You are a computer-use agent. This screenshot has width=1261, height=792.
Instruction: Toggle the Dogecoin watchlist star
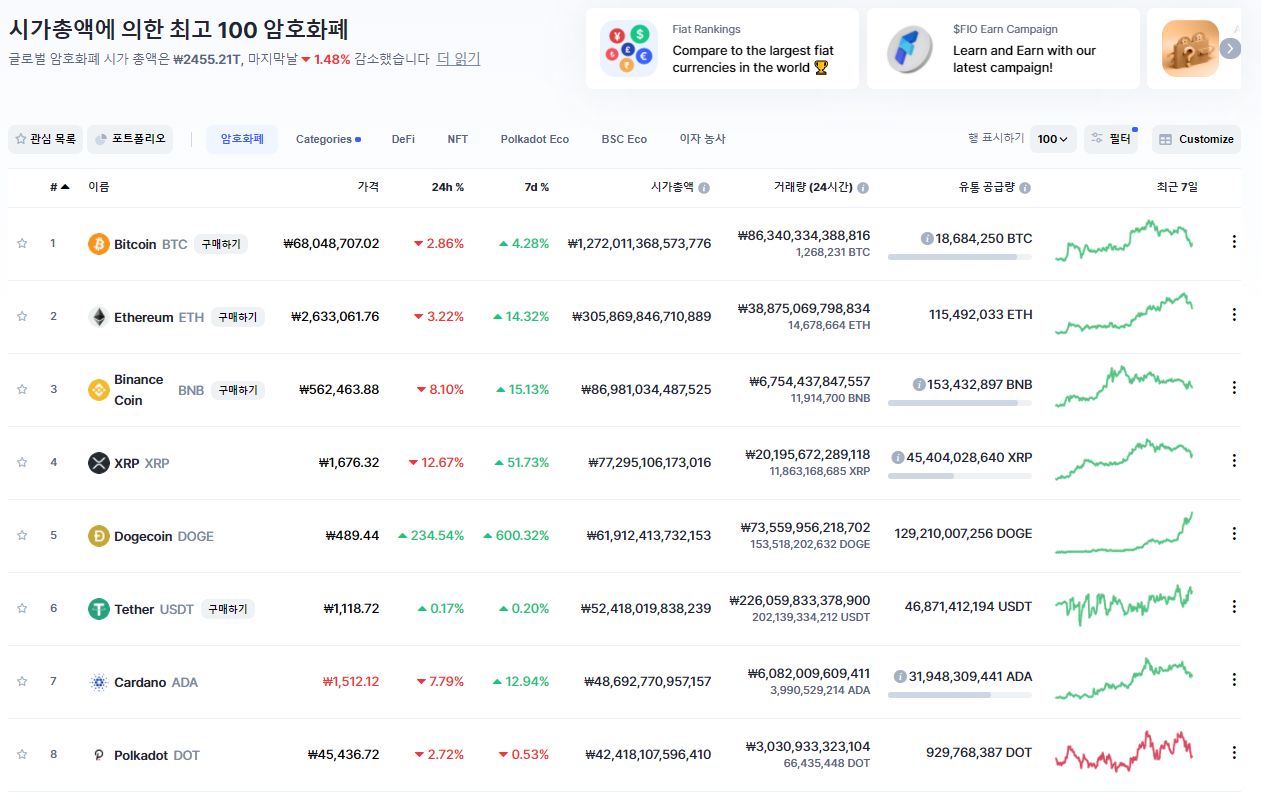click(21, 536)
